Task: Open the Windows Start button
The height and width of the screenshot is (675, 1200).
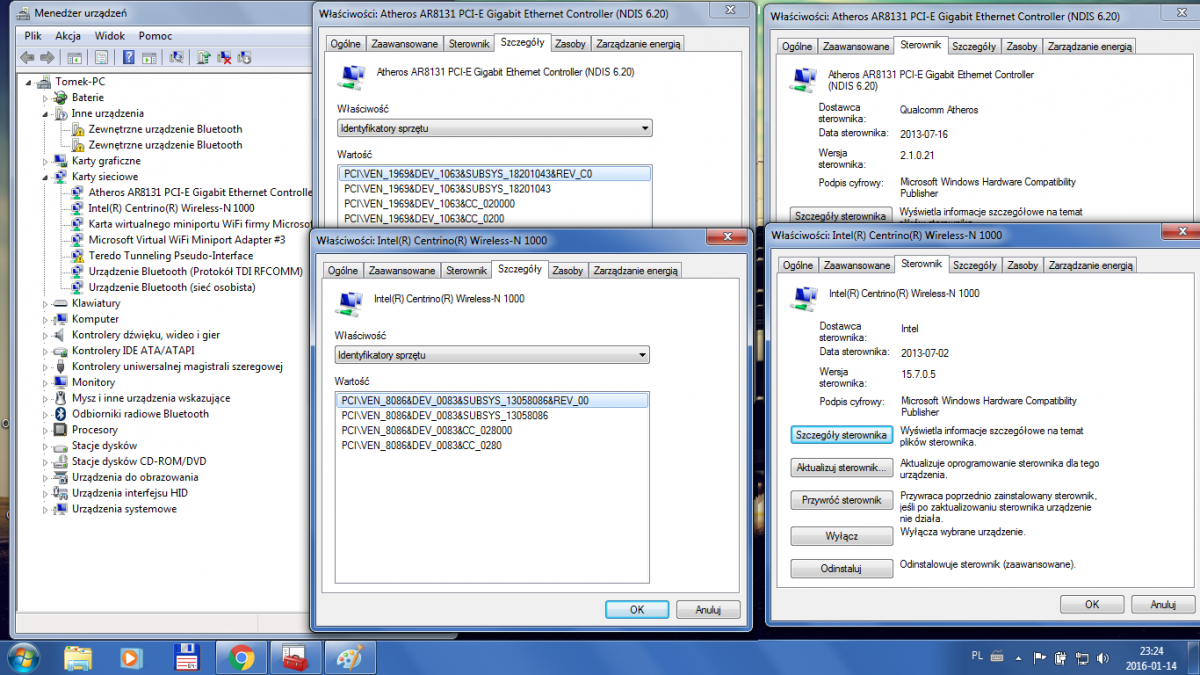Action: (22, 657)
